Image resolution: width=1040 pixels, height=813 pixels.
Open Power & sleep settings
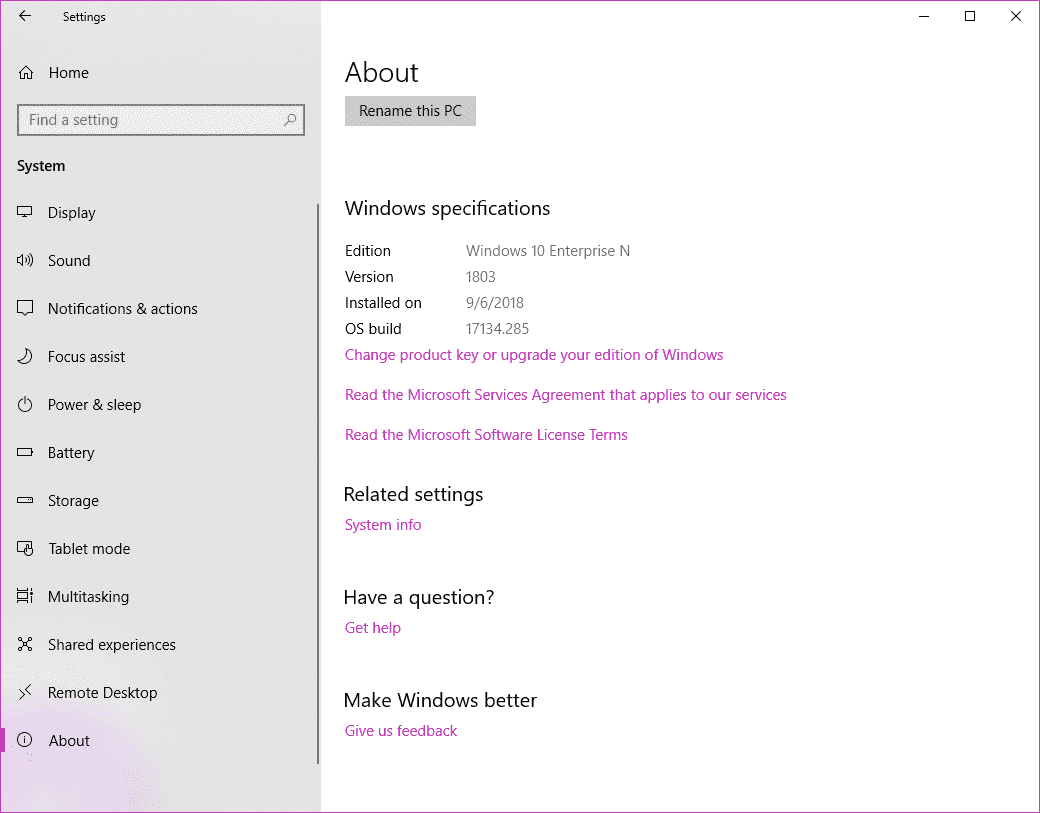pyautogui.click(x=94, y=405)
